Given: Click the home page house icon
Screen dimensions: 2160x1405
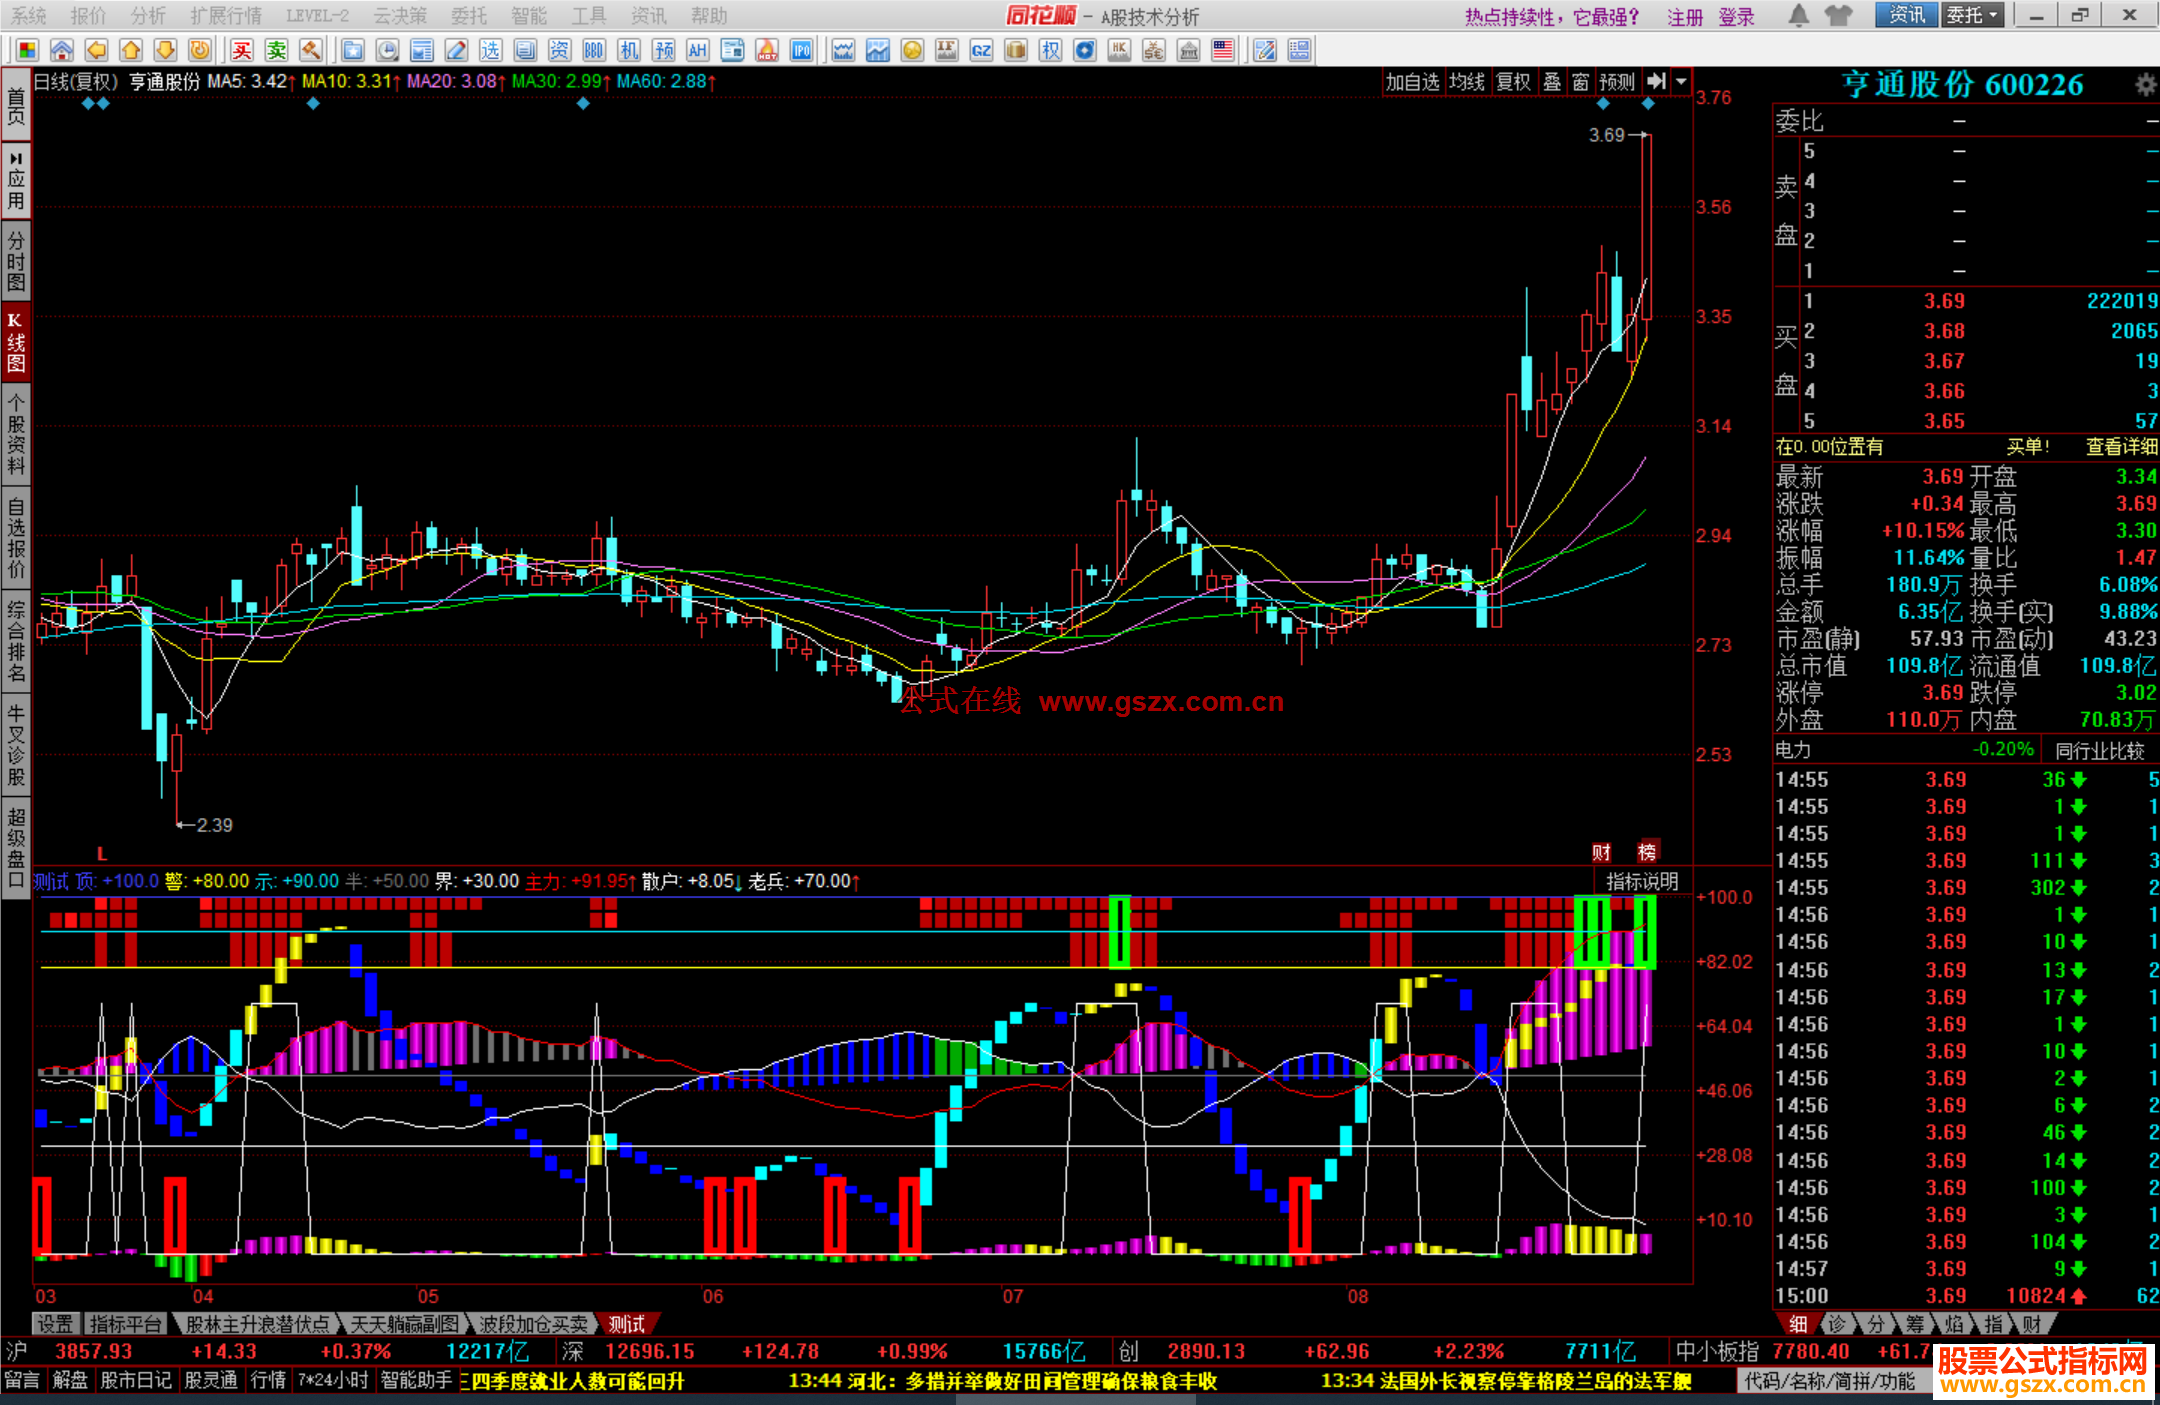Looking at the screenshot, I should (61, 50).
